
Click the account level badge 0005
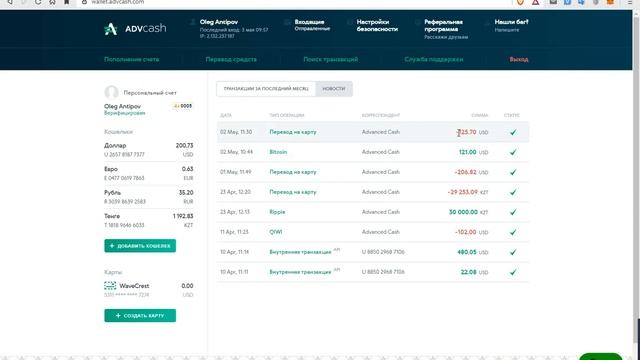click(x=182, y=106)
